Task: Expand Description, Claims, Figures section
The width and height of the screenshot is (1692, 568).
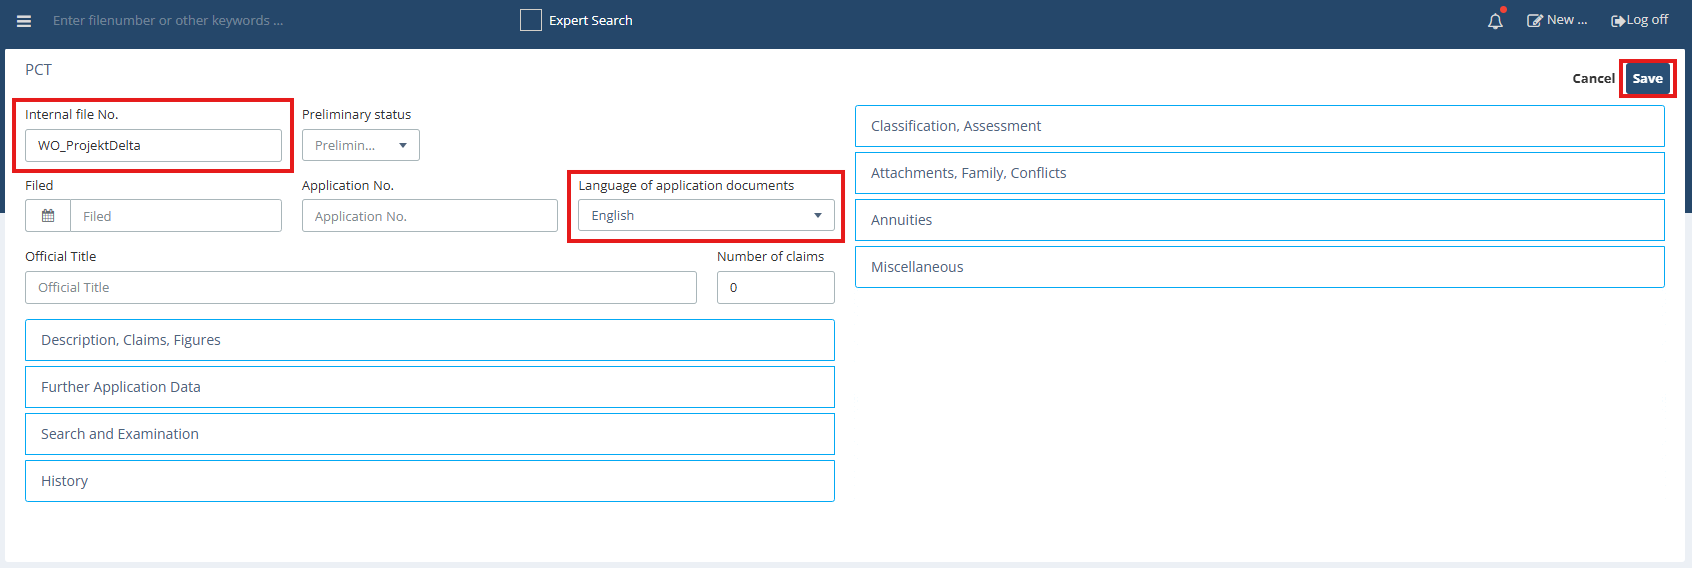Action: coord(429,340)
